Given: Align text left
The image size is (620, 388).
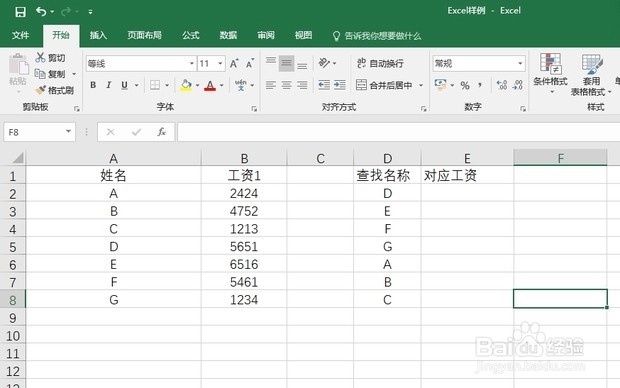Looking at the screenshot, I should (x=271, y=85).
